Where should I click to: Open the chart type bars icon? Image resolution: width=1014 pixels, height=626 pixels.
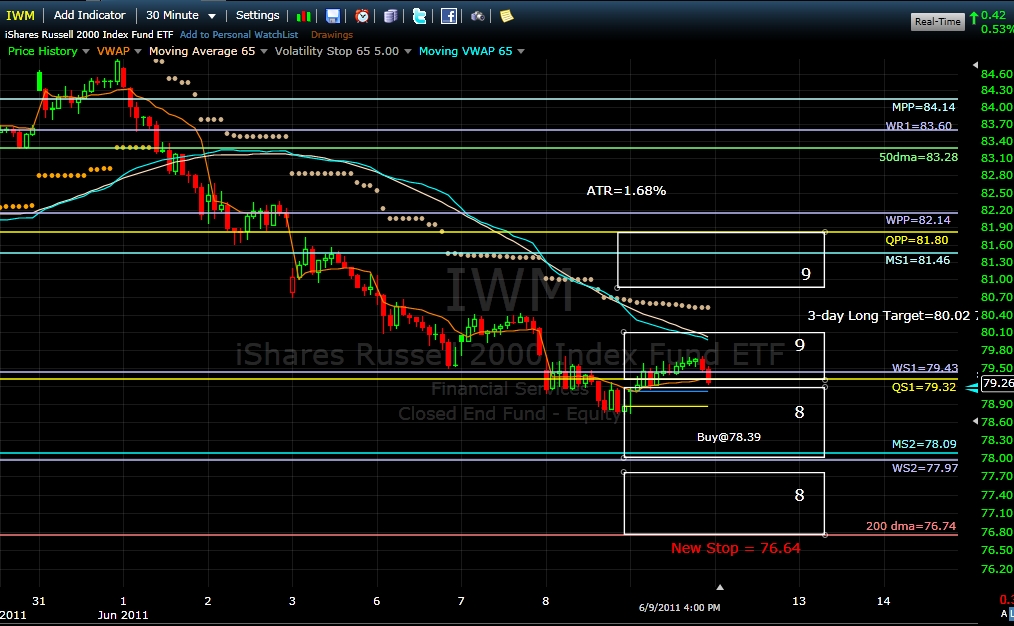(303, 16)
